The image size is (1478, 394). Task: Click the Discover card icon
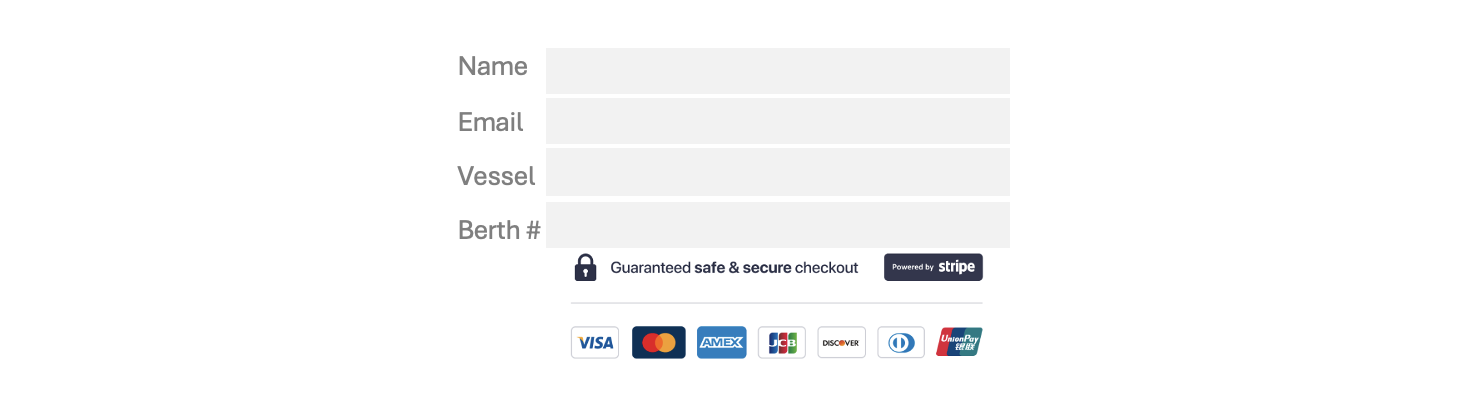click(x=841, y=342)
